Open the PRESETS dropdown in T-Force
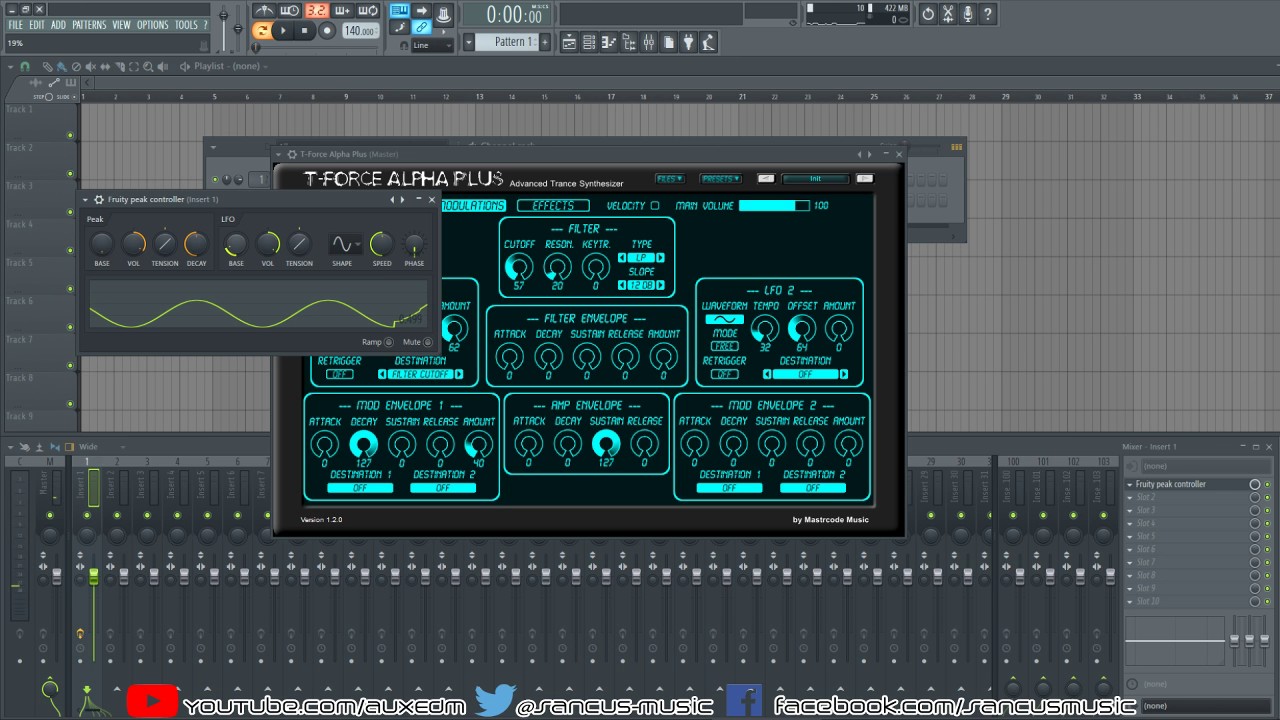 [720, 179]
